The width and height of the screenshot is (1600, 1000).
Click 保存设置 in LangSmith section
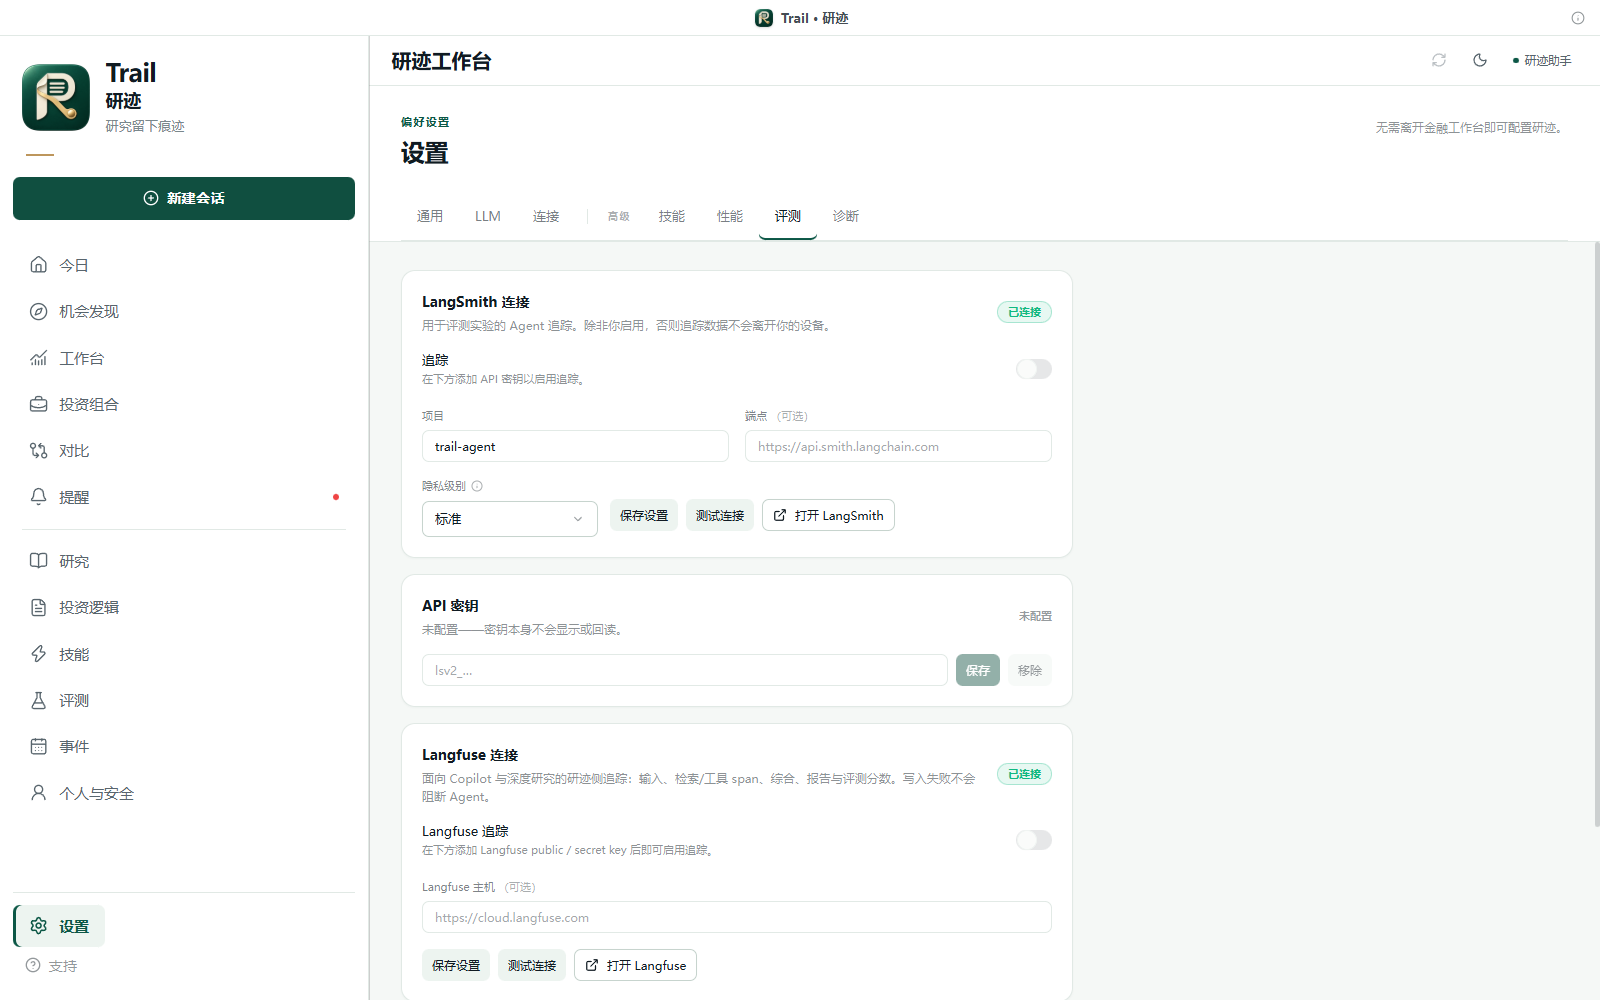(x=644, y=515)
